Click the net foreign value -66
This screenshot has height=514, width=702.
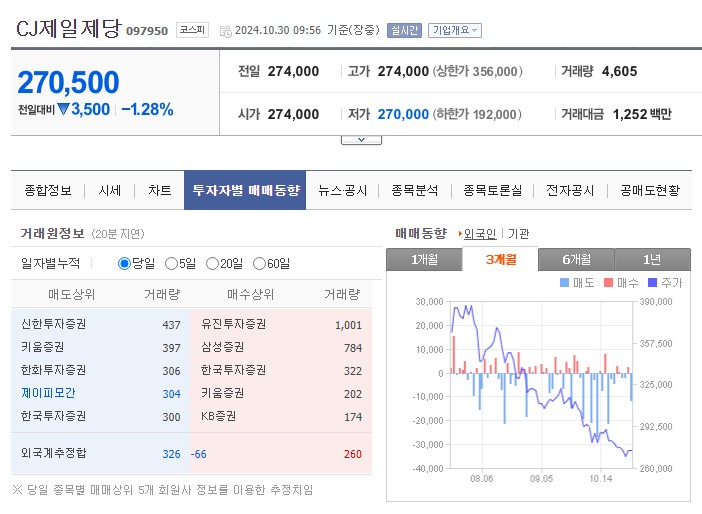tap(198, 454)
